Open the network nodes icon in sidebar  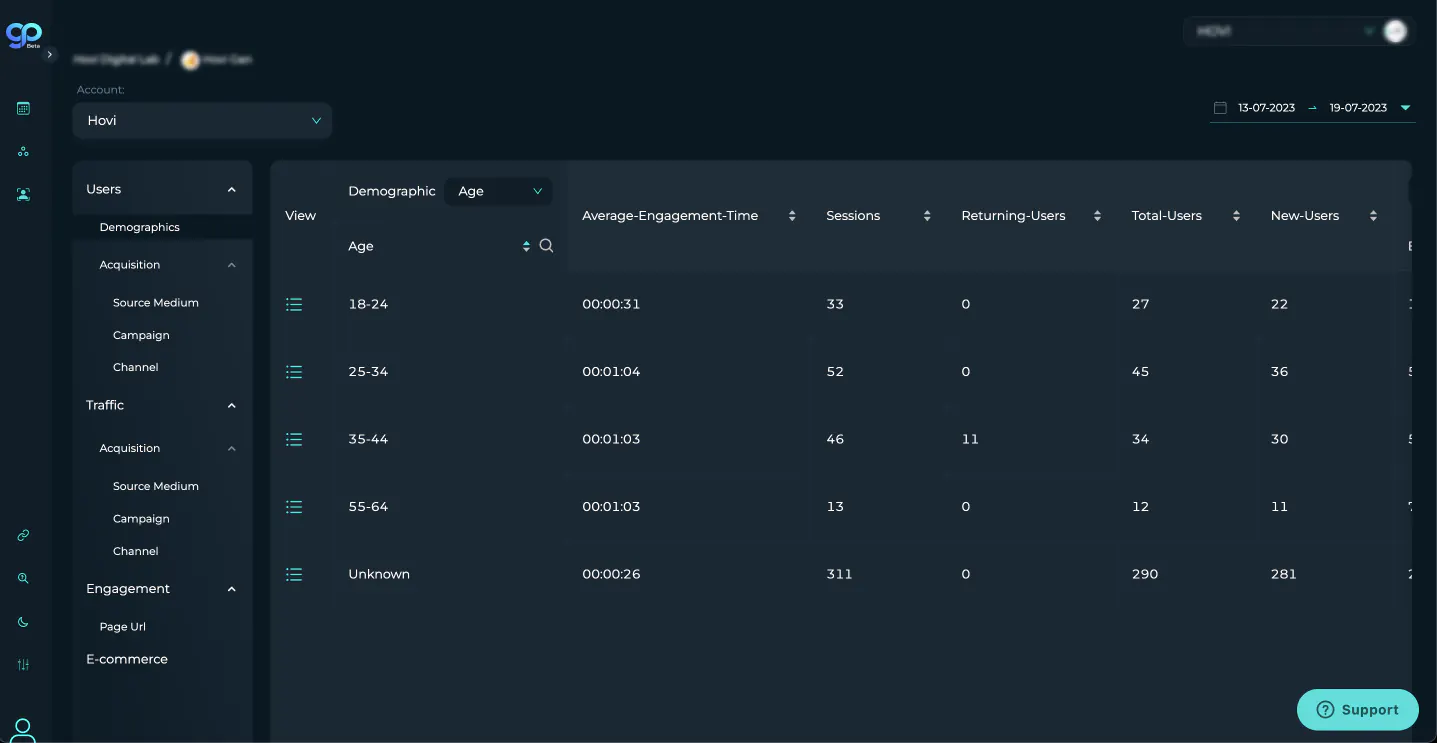tap(23, 152)
